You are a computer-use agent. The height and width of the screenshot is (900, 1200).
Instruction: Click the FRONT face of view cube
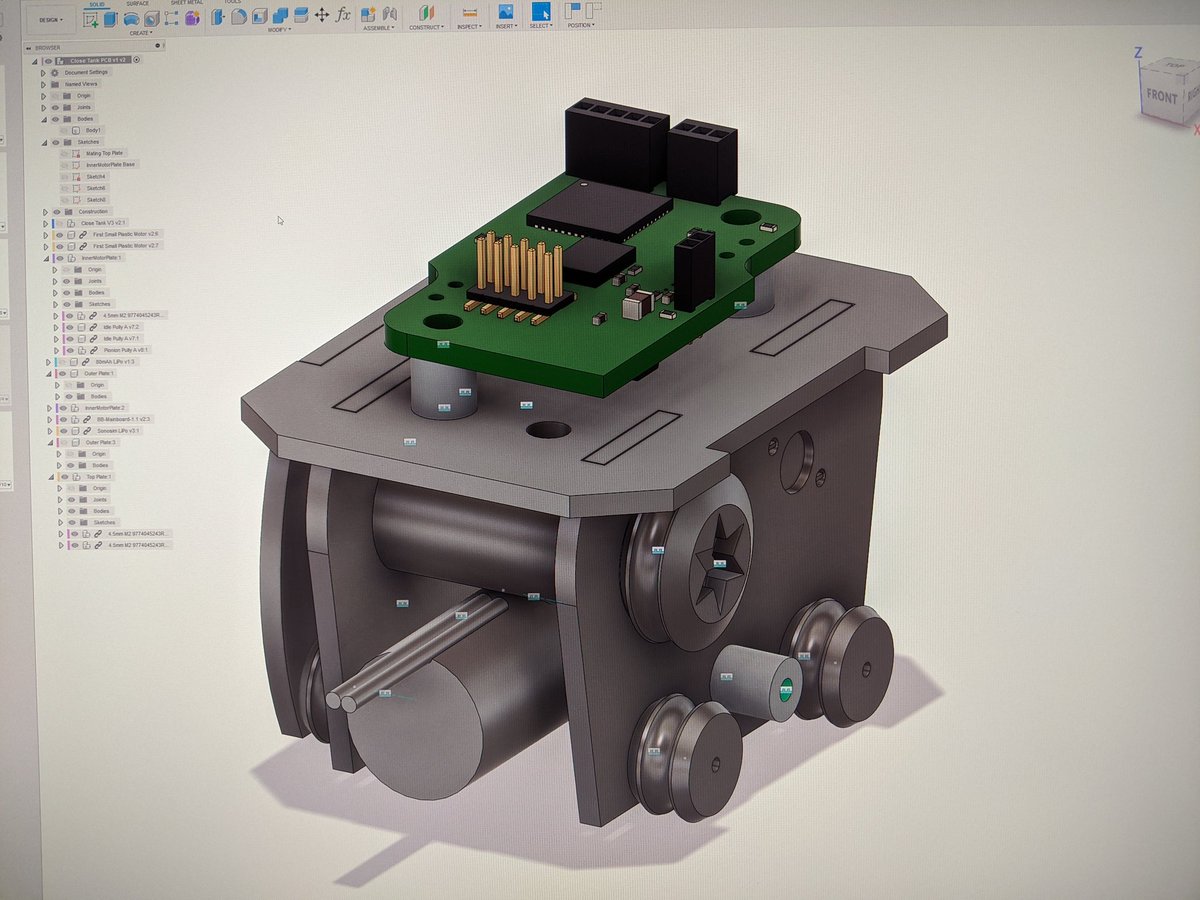tap(1161, 96)
